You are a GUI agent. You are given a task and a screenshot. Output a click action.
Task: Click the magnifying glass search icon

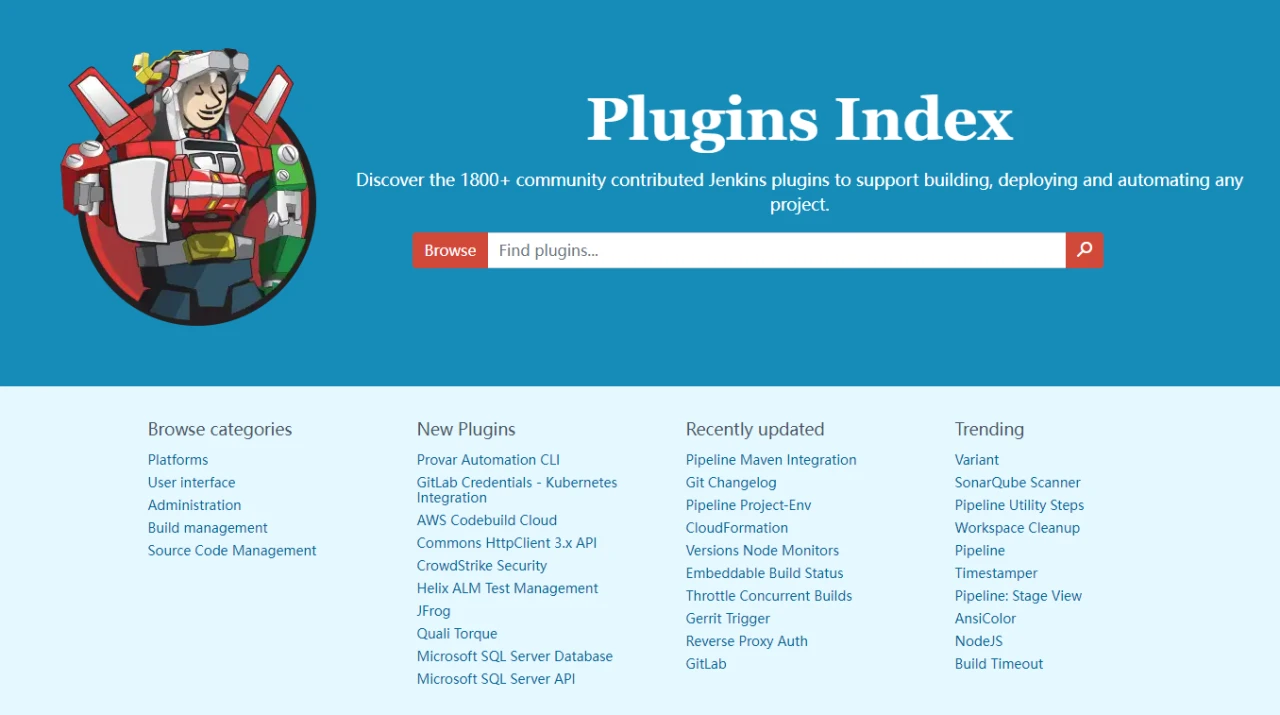pos(1084,250)
